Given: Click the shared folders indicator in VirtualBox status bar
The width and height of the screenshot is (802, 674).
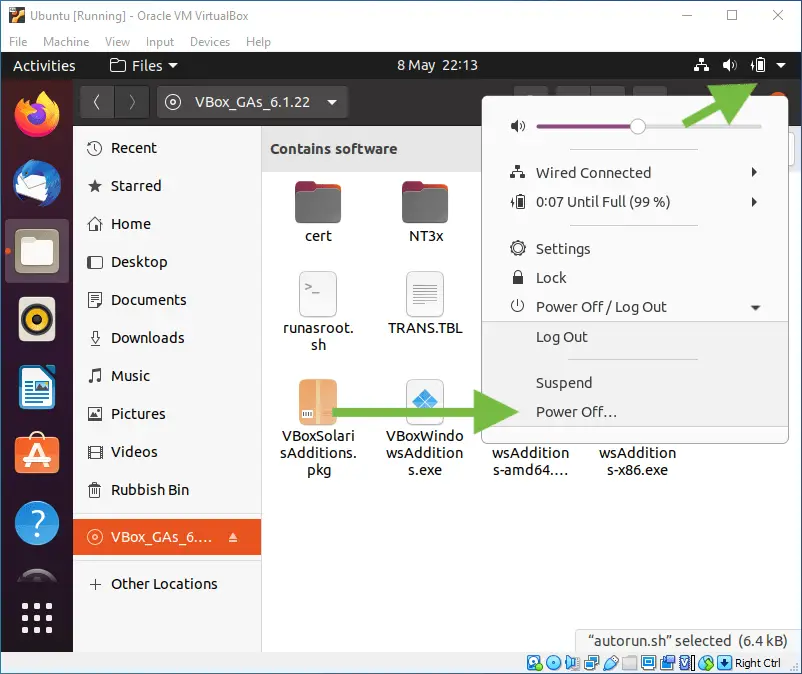Looking at the screenshot, I should (629, 663).
